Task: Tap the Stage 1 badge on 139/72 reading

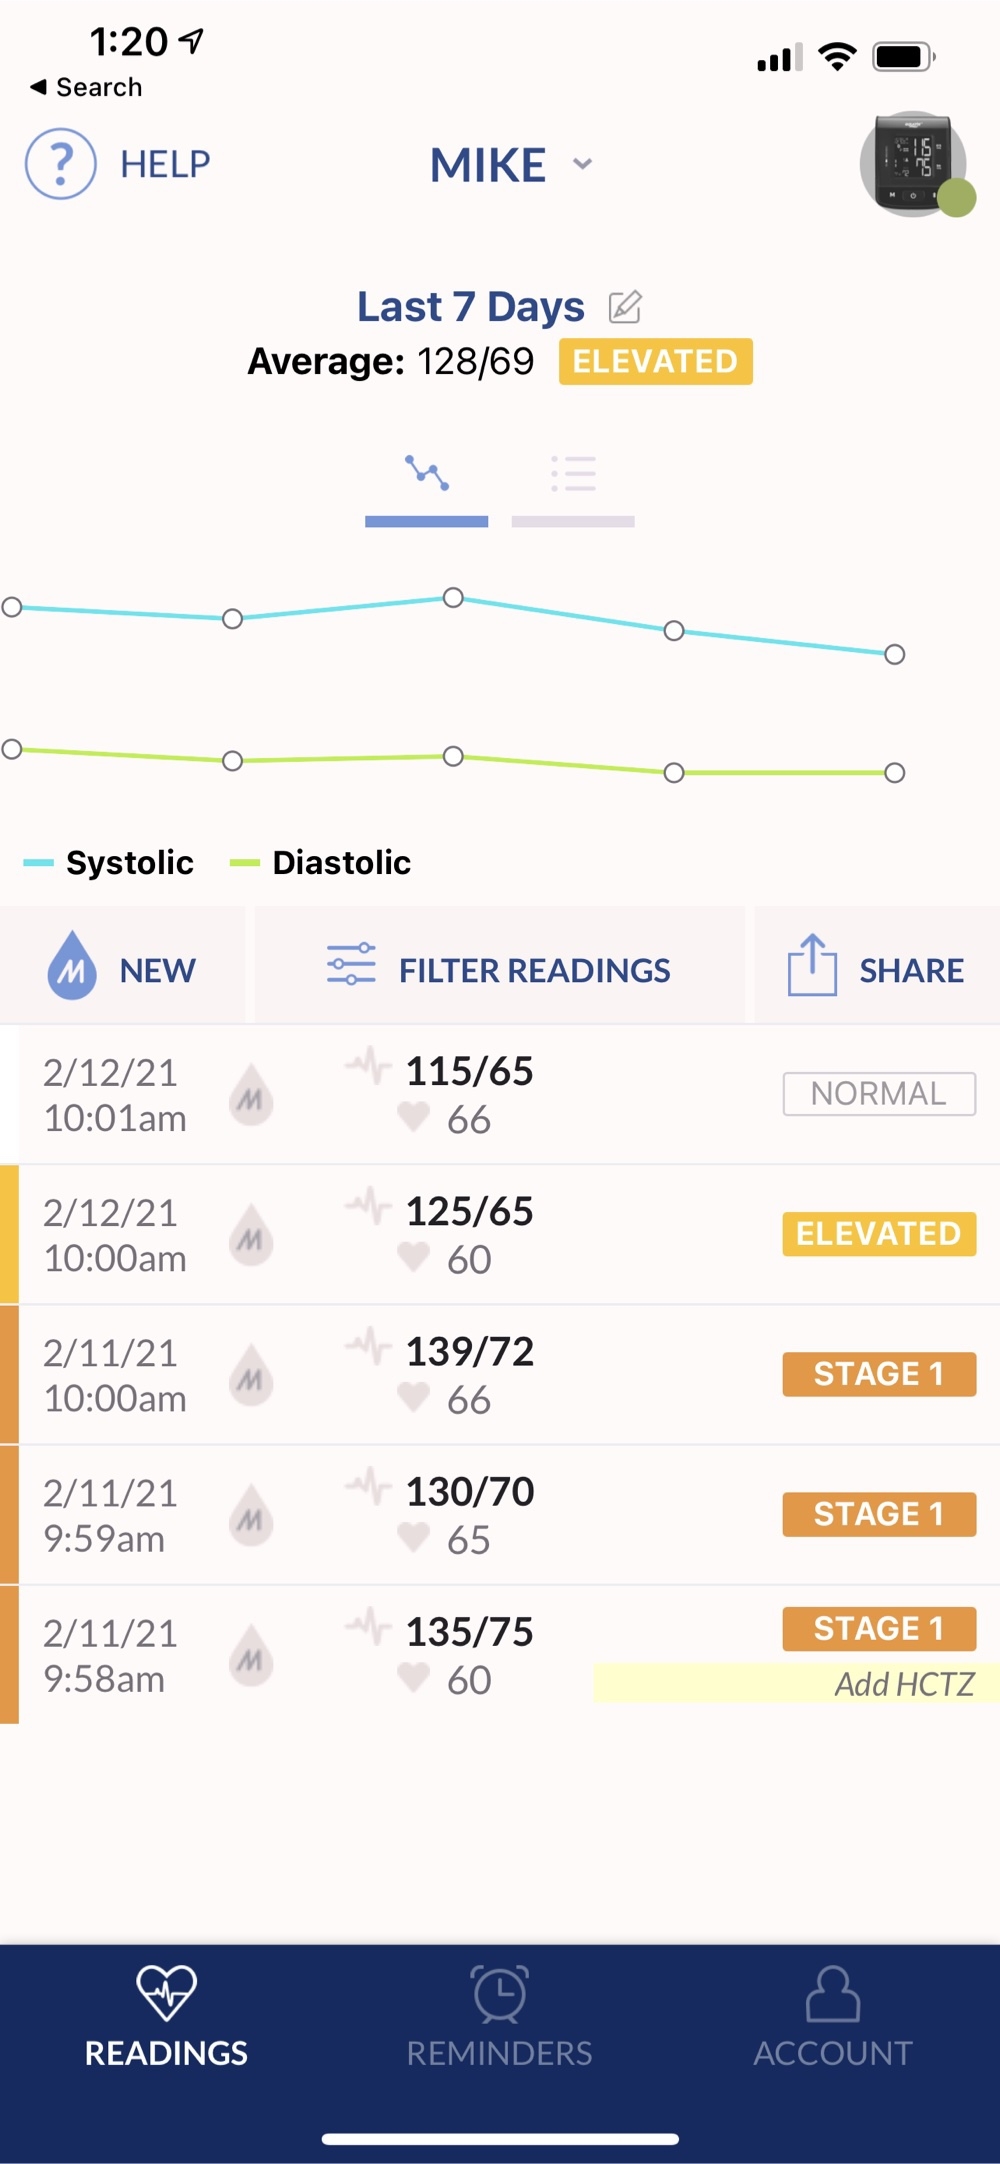Action: point(878,1374)
